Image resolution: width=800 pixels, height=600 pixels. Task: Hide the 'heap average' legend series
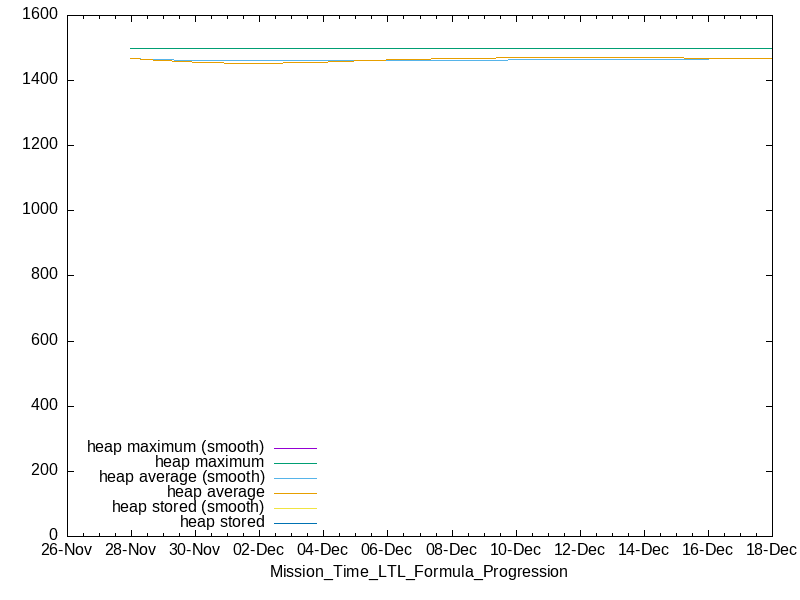click(215, 492)
